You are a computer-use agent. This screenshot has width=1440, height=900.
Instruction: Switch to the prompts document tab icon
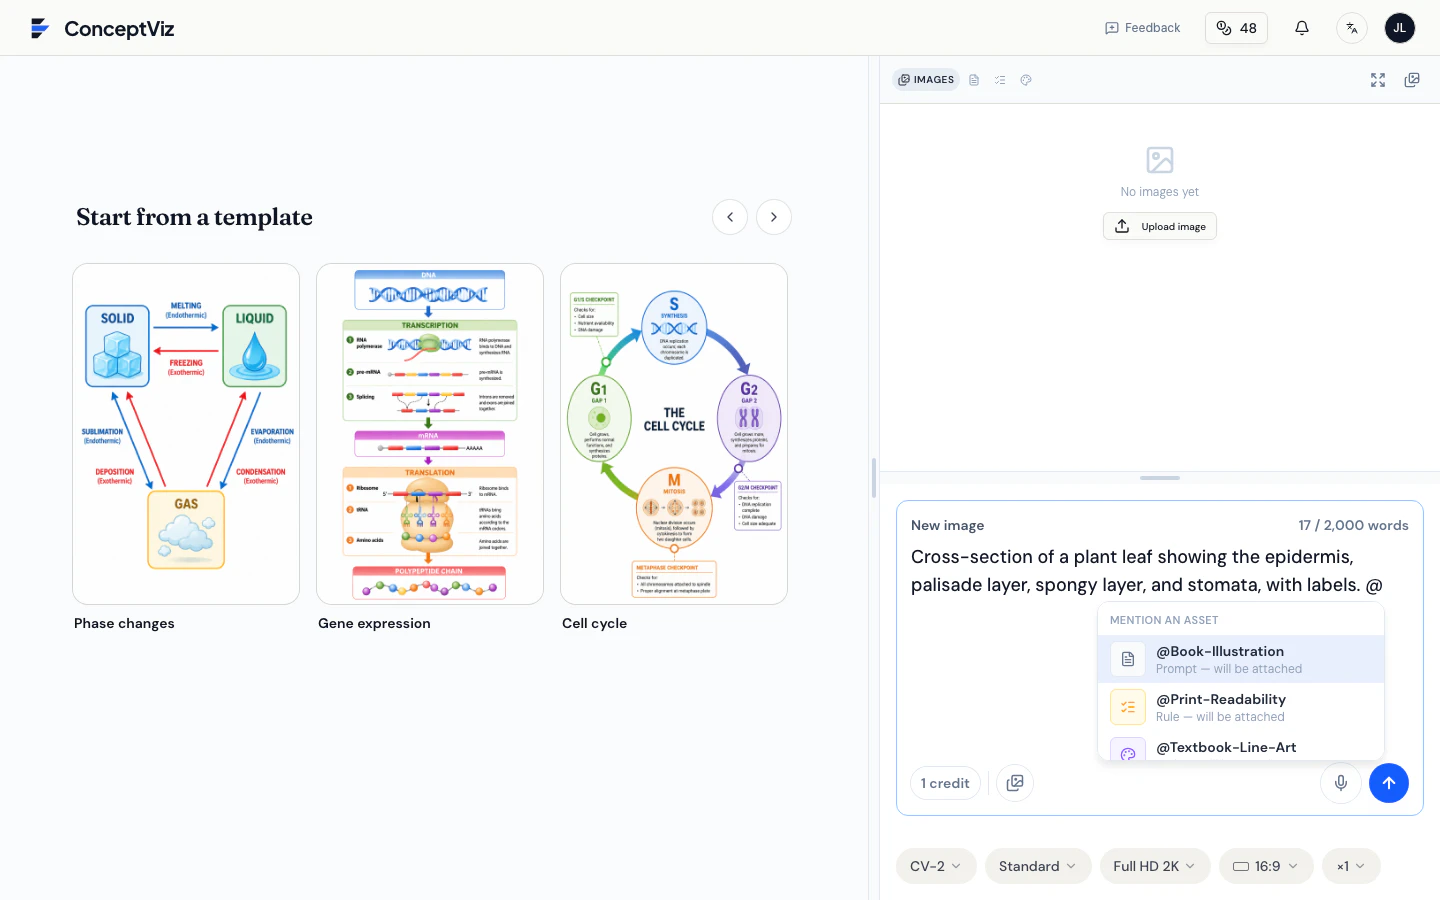(x=974, y=80)
